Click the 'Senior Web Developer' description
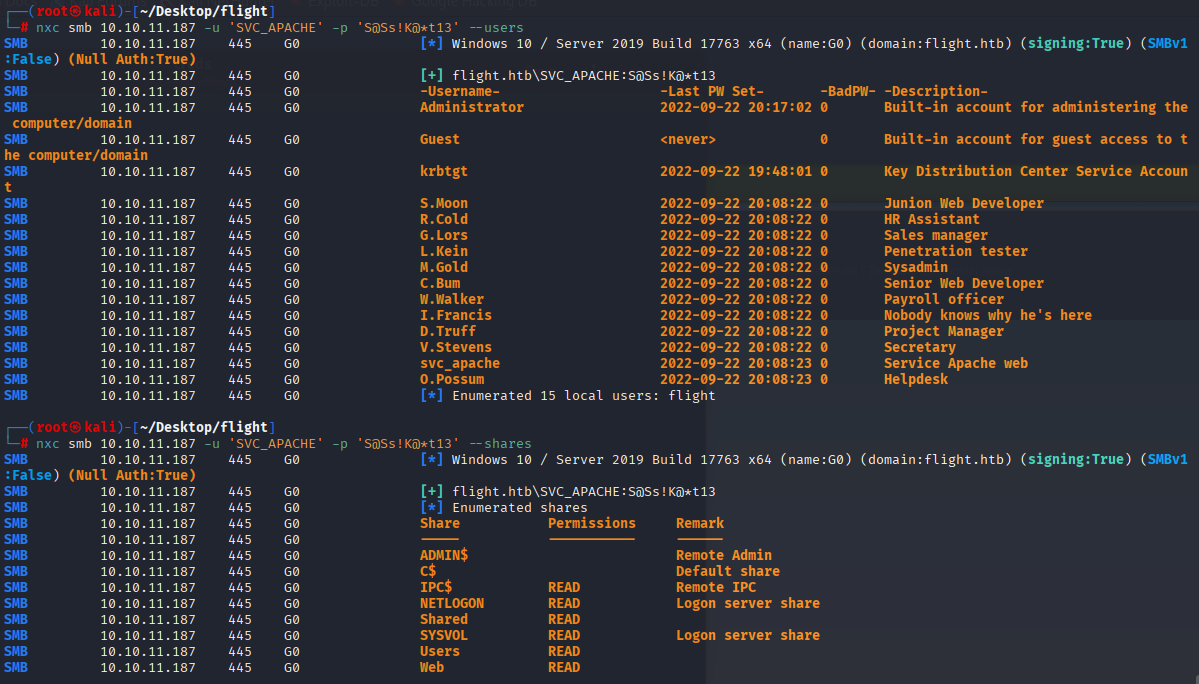This screenshot has width=1199, height=684. 963,284
